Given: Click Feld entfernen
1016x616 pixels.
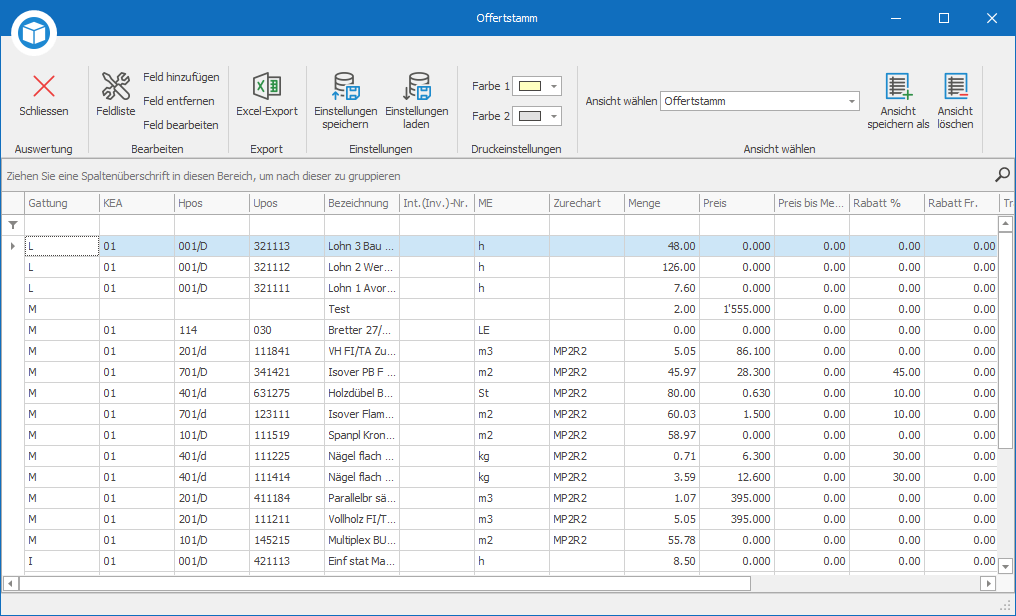Looking at the screenshot, I should (179, 101).
